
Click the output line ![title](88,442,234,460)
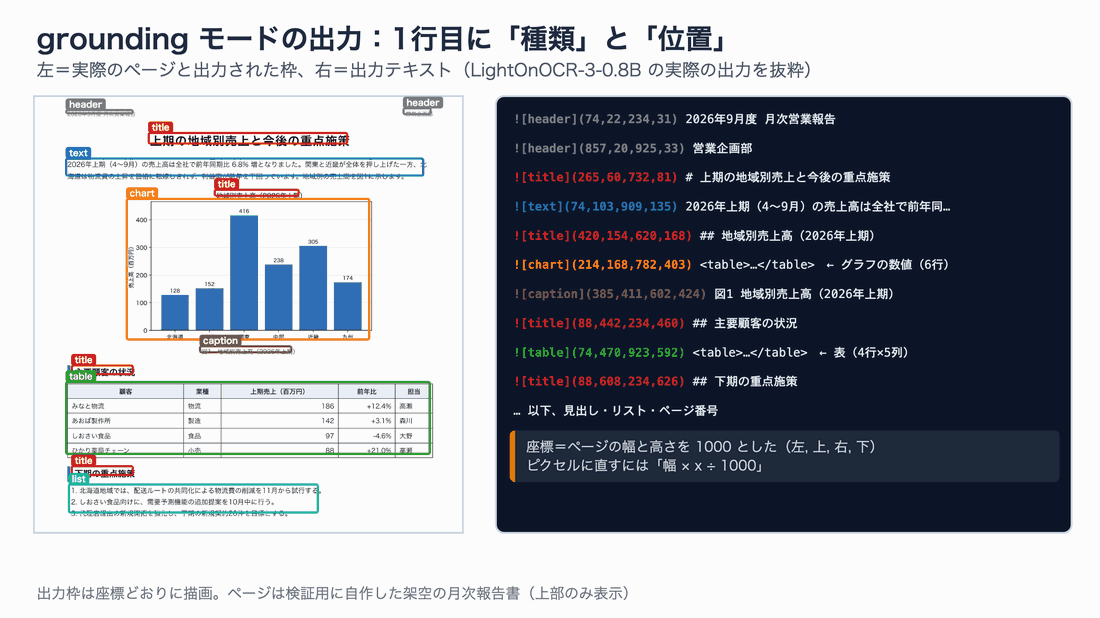(x=655, y=323)
